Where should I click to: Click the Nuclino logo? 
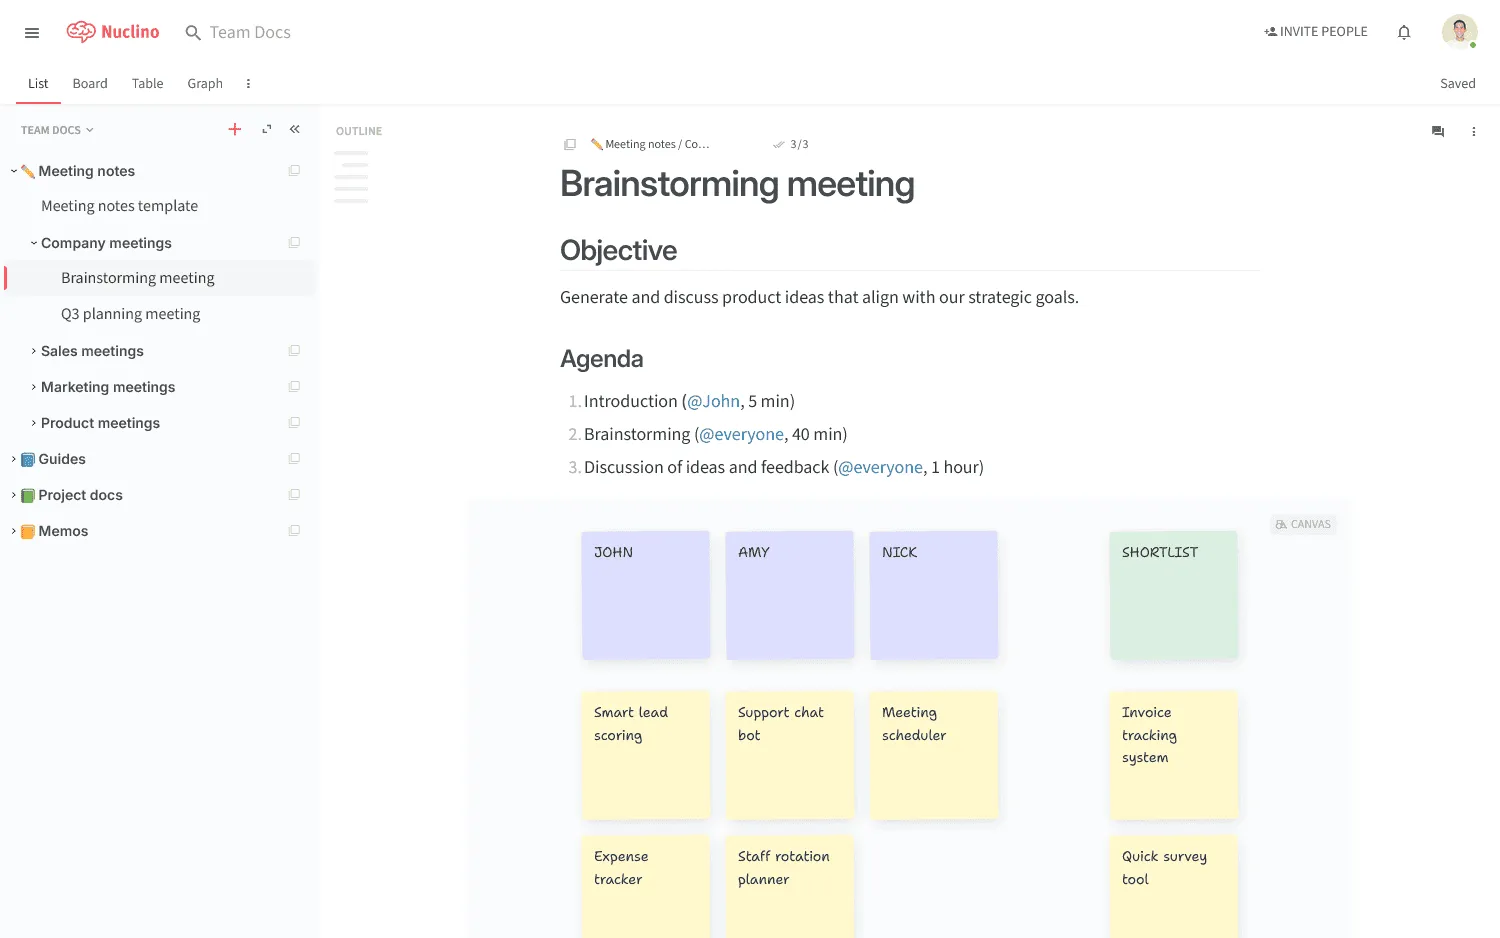click(113, 32)
